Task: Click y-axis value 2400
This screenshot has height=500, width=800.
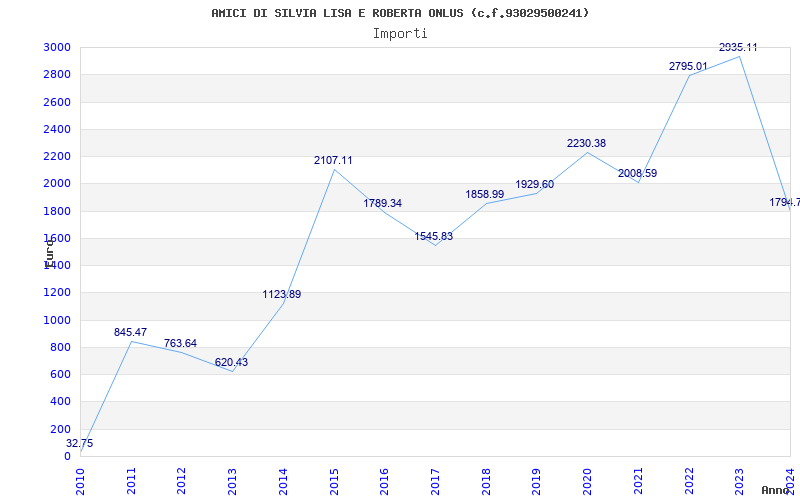Action: pyautogui.click(x=57, y=129)
